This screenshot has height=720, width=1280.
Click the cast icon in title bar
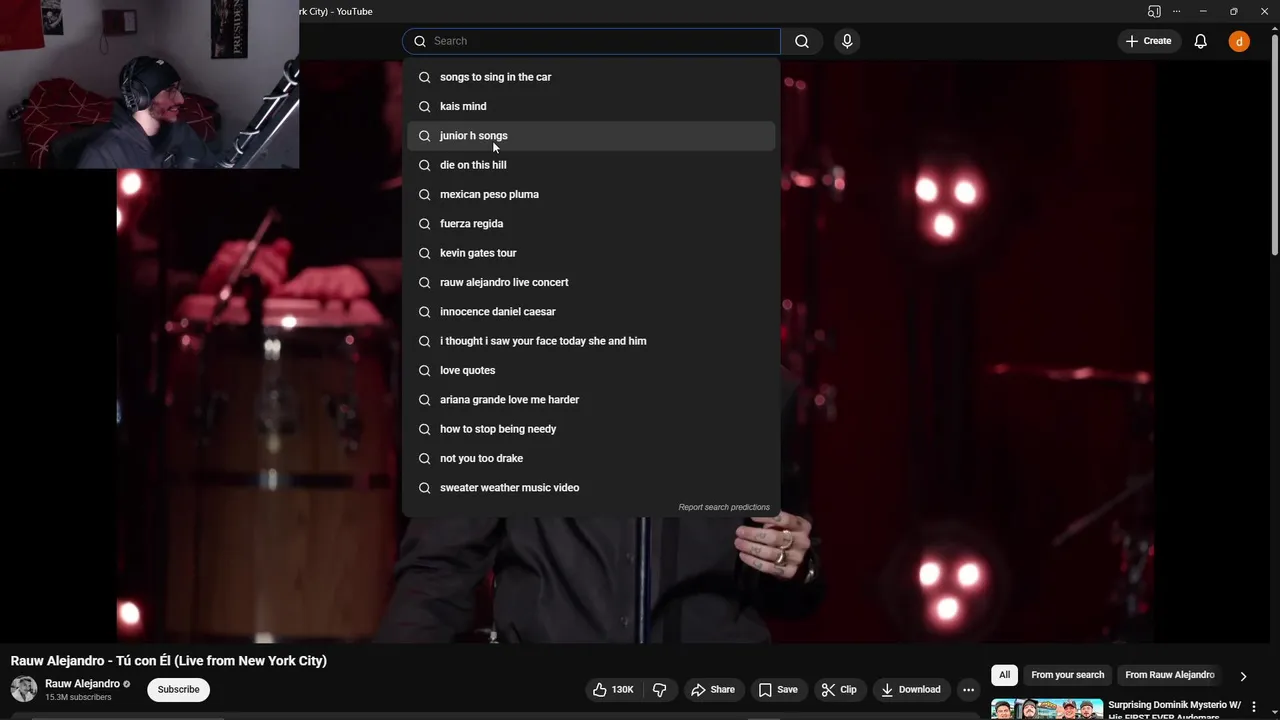[x=1154, y=11]
